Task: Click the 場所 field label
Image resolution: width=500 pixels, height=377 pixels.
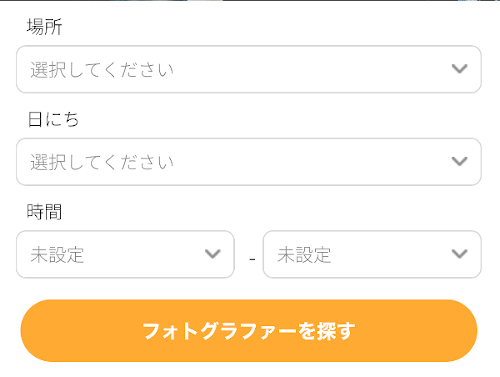Action: click(44, 27)
